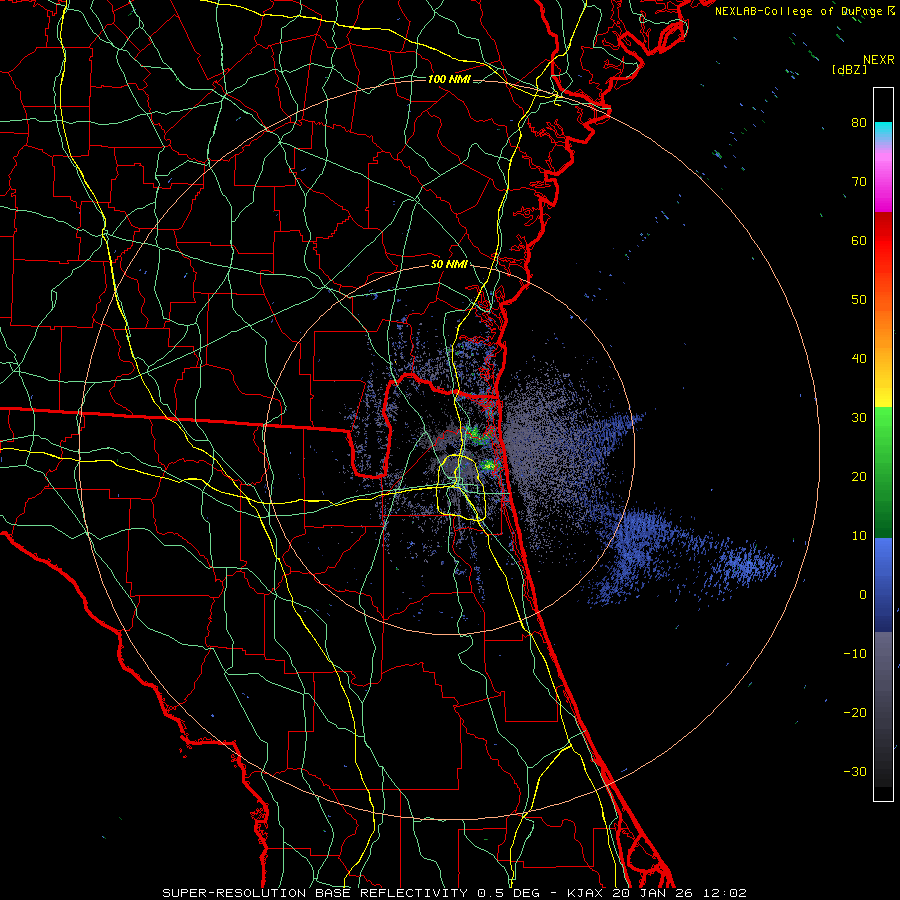Click the dBZ units label

point(849,70)
